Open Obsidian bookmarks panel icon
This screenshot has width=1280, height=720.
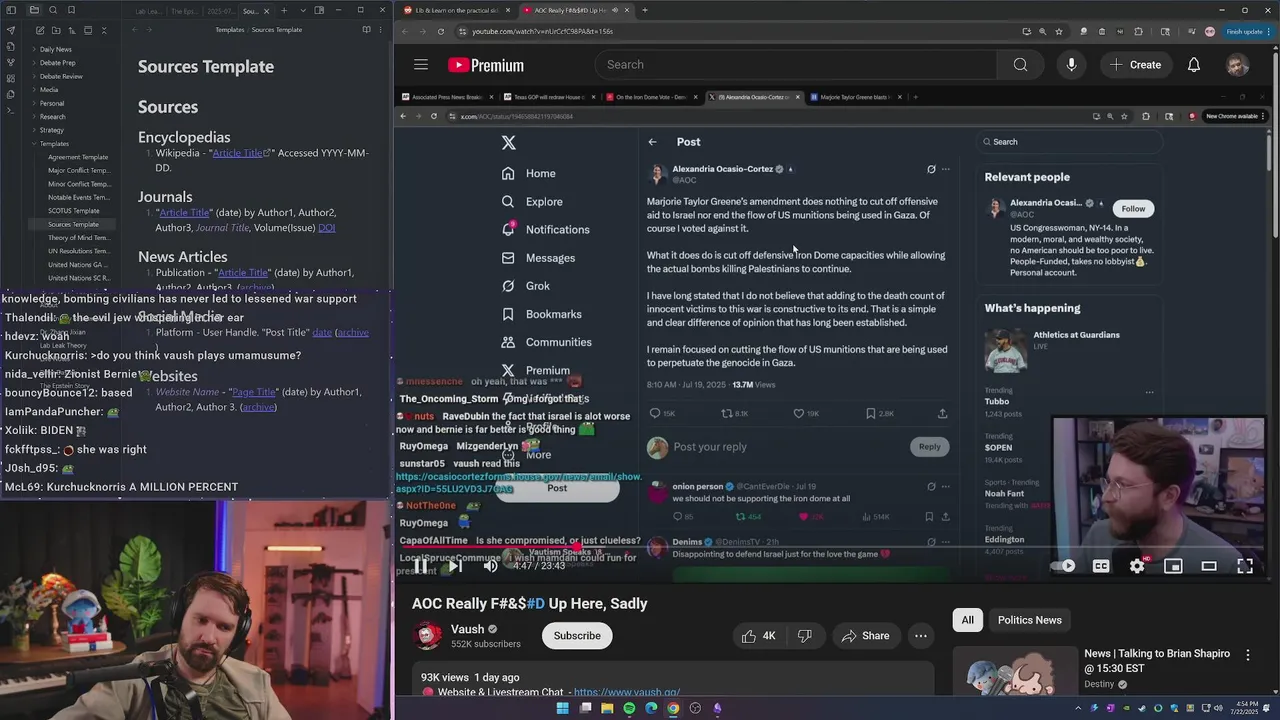tap(71, 10)
